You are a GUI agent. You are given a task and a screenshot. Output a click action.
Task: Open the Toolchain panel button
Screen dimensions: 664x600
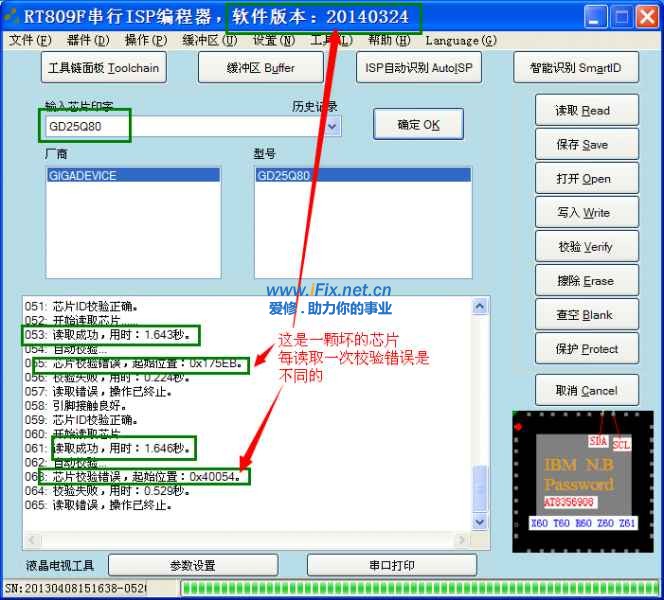103,68
